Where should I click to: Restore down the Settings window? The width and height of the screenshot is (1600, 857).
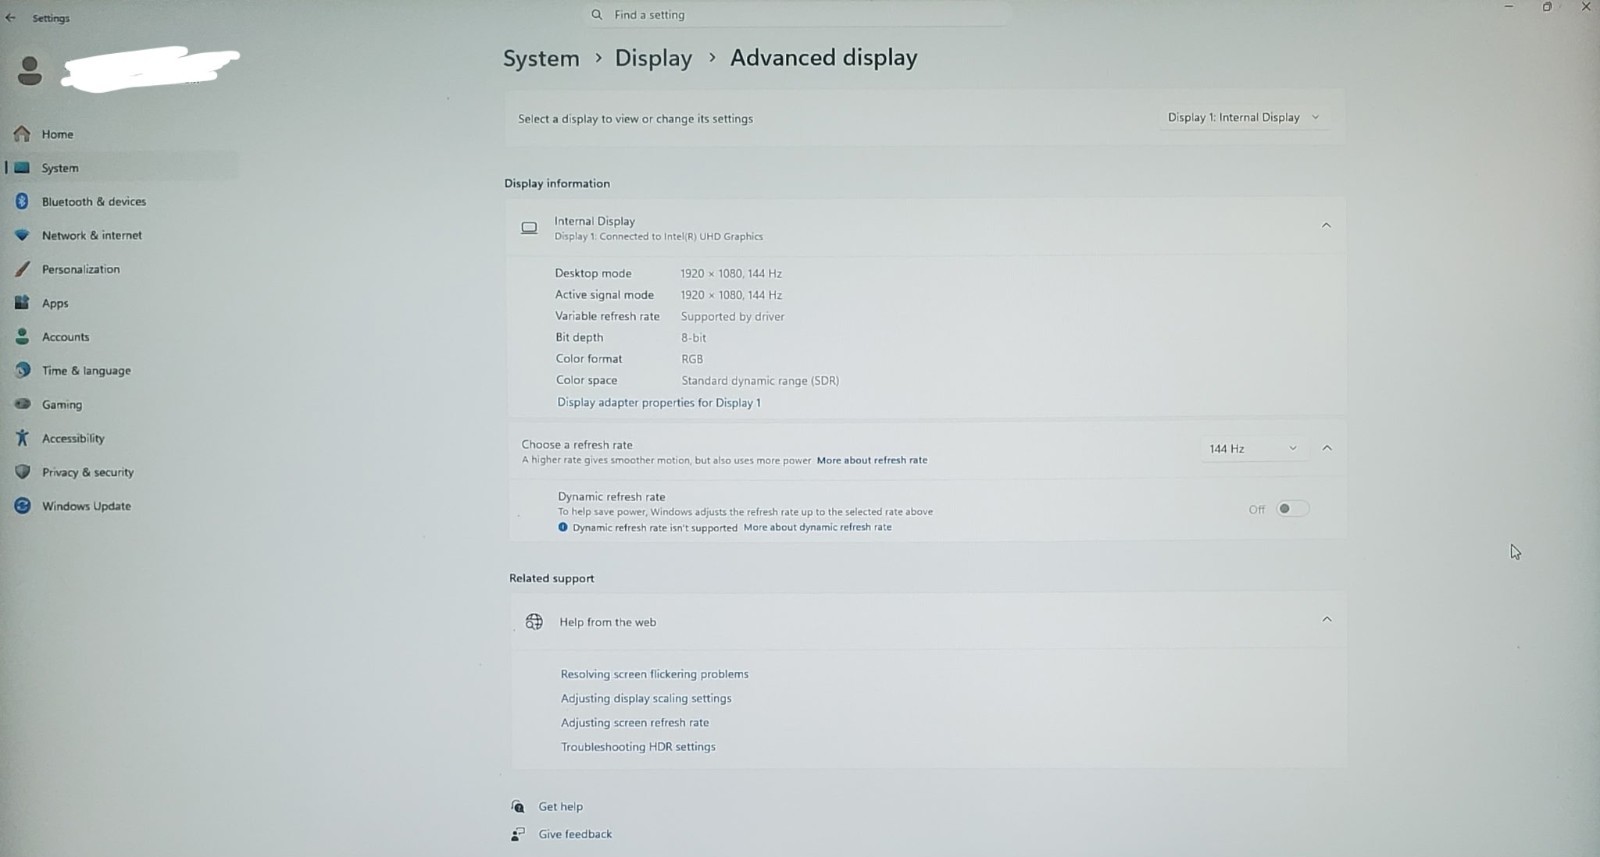1547,7
